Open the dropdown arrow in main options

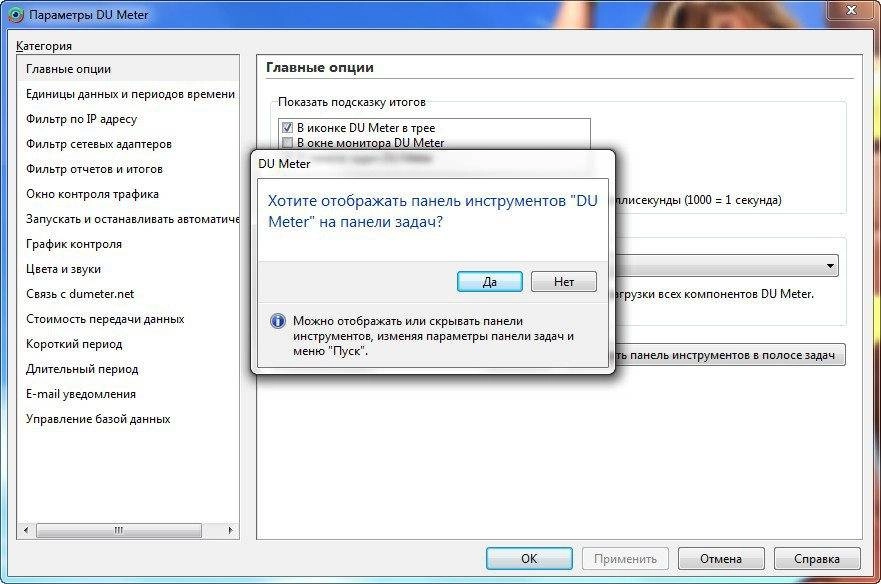tap(830, 265)
